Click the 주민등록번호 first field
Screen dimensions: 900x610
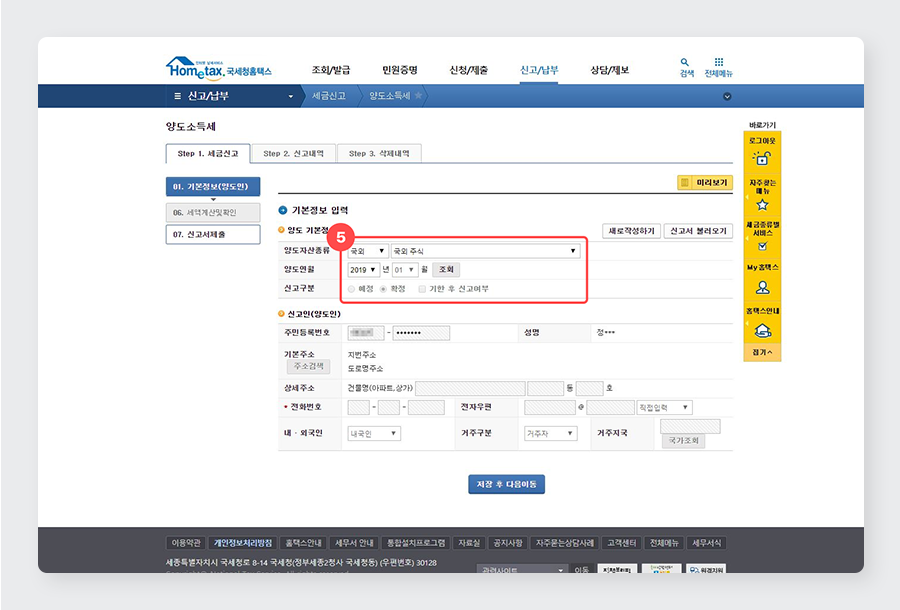pos(366,333)
